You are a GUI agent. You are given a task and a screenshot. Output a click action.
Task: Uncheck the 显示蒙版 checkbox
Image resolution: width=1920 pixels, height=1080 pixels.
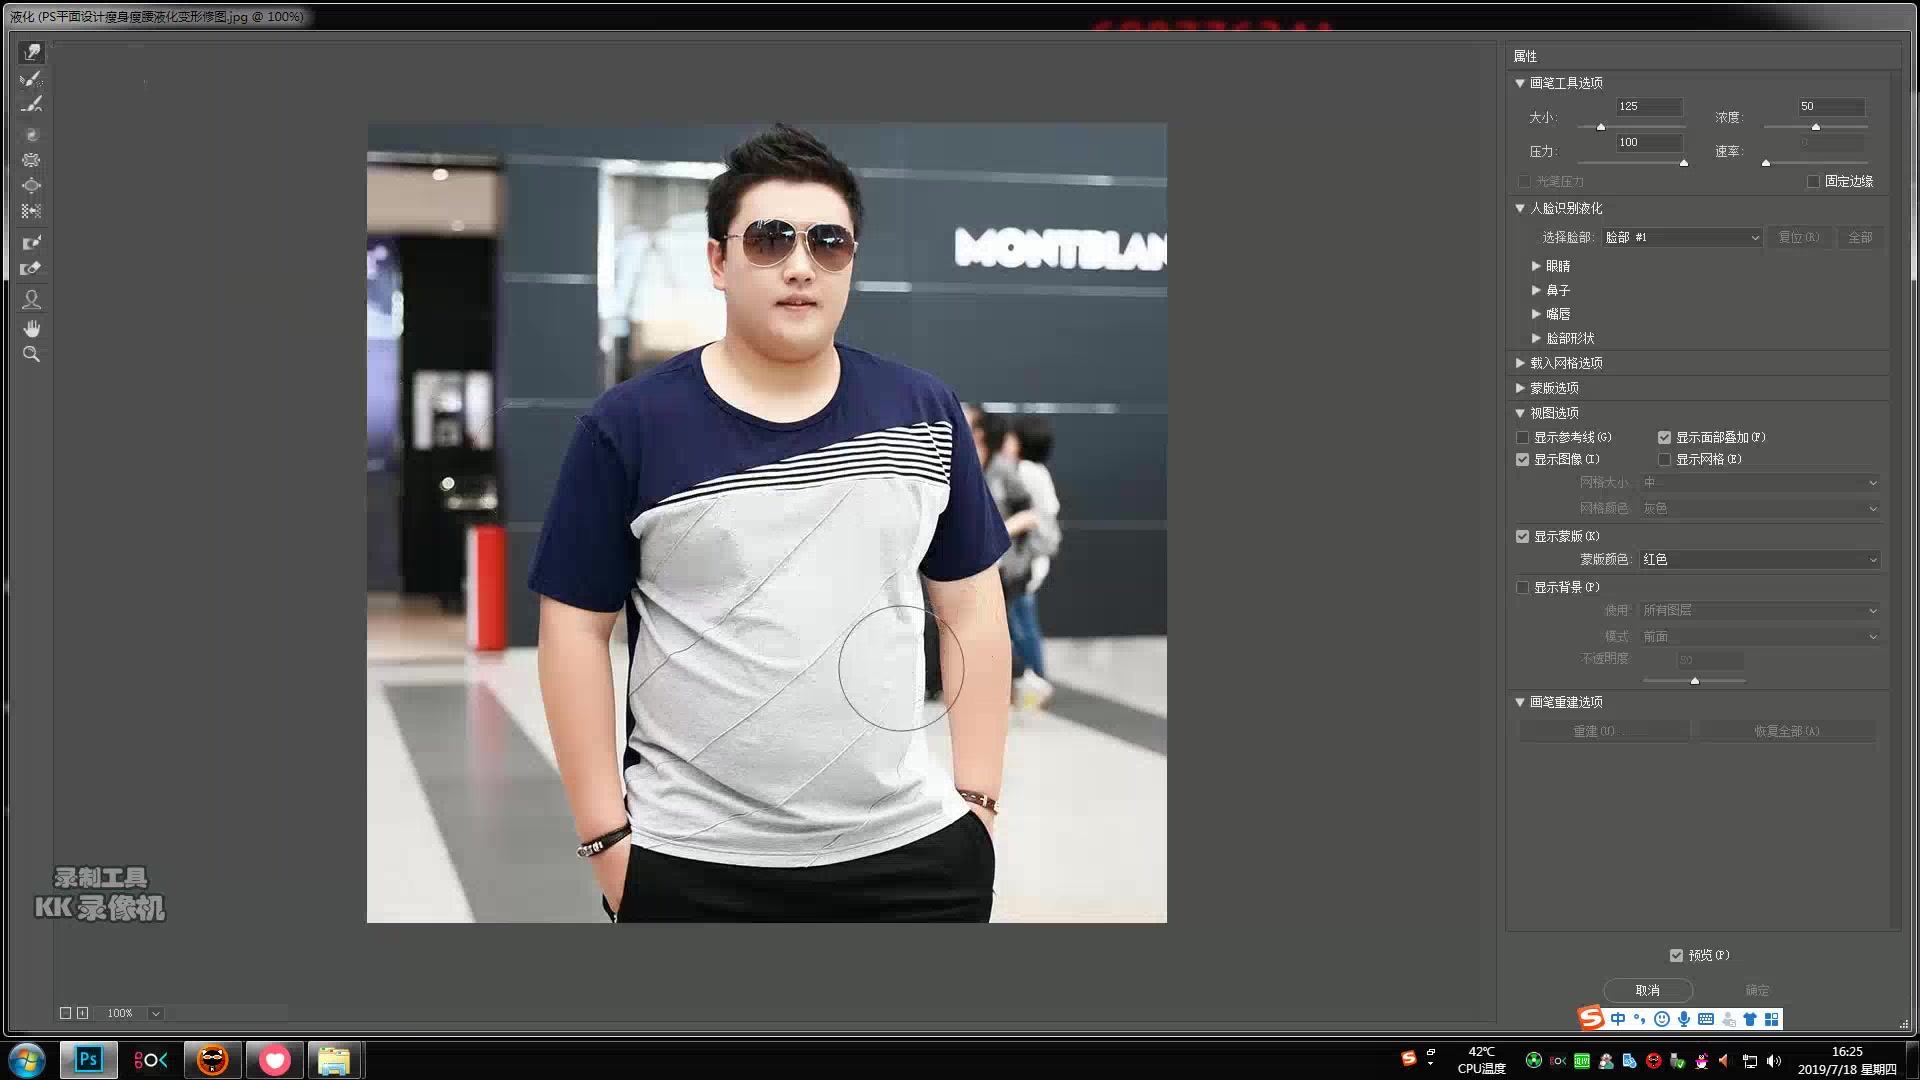point(1523,536)
